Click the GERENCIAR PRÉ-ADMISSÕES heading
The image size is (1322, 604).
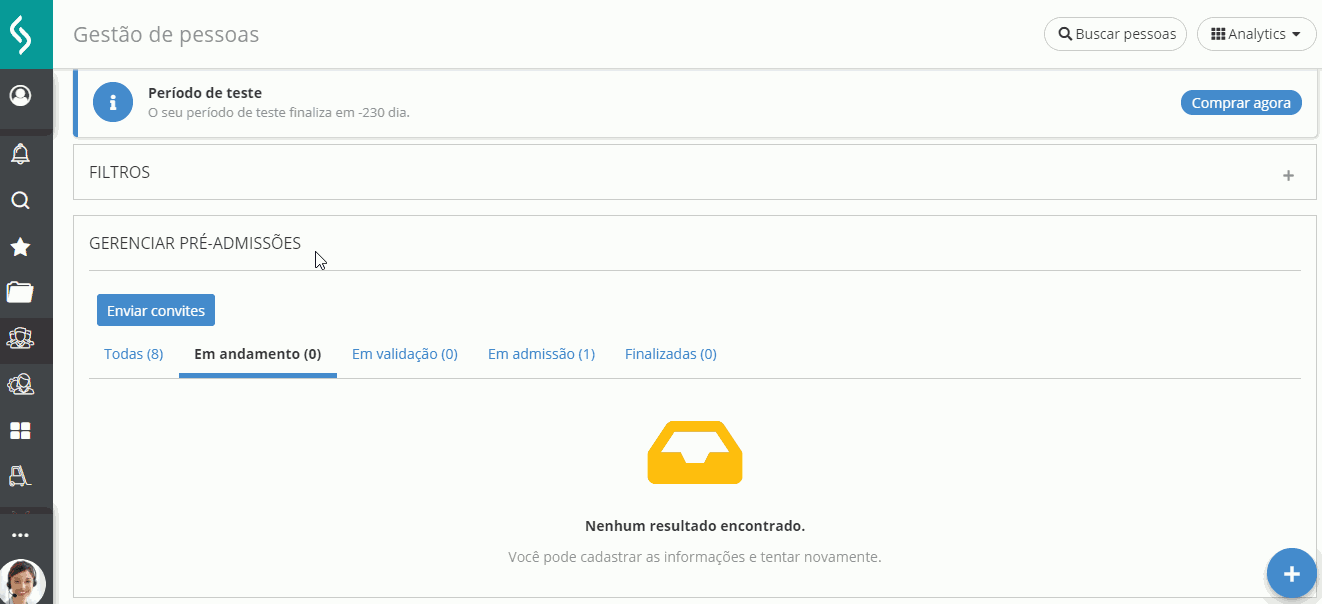point(195,243)
